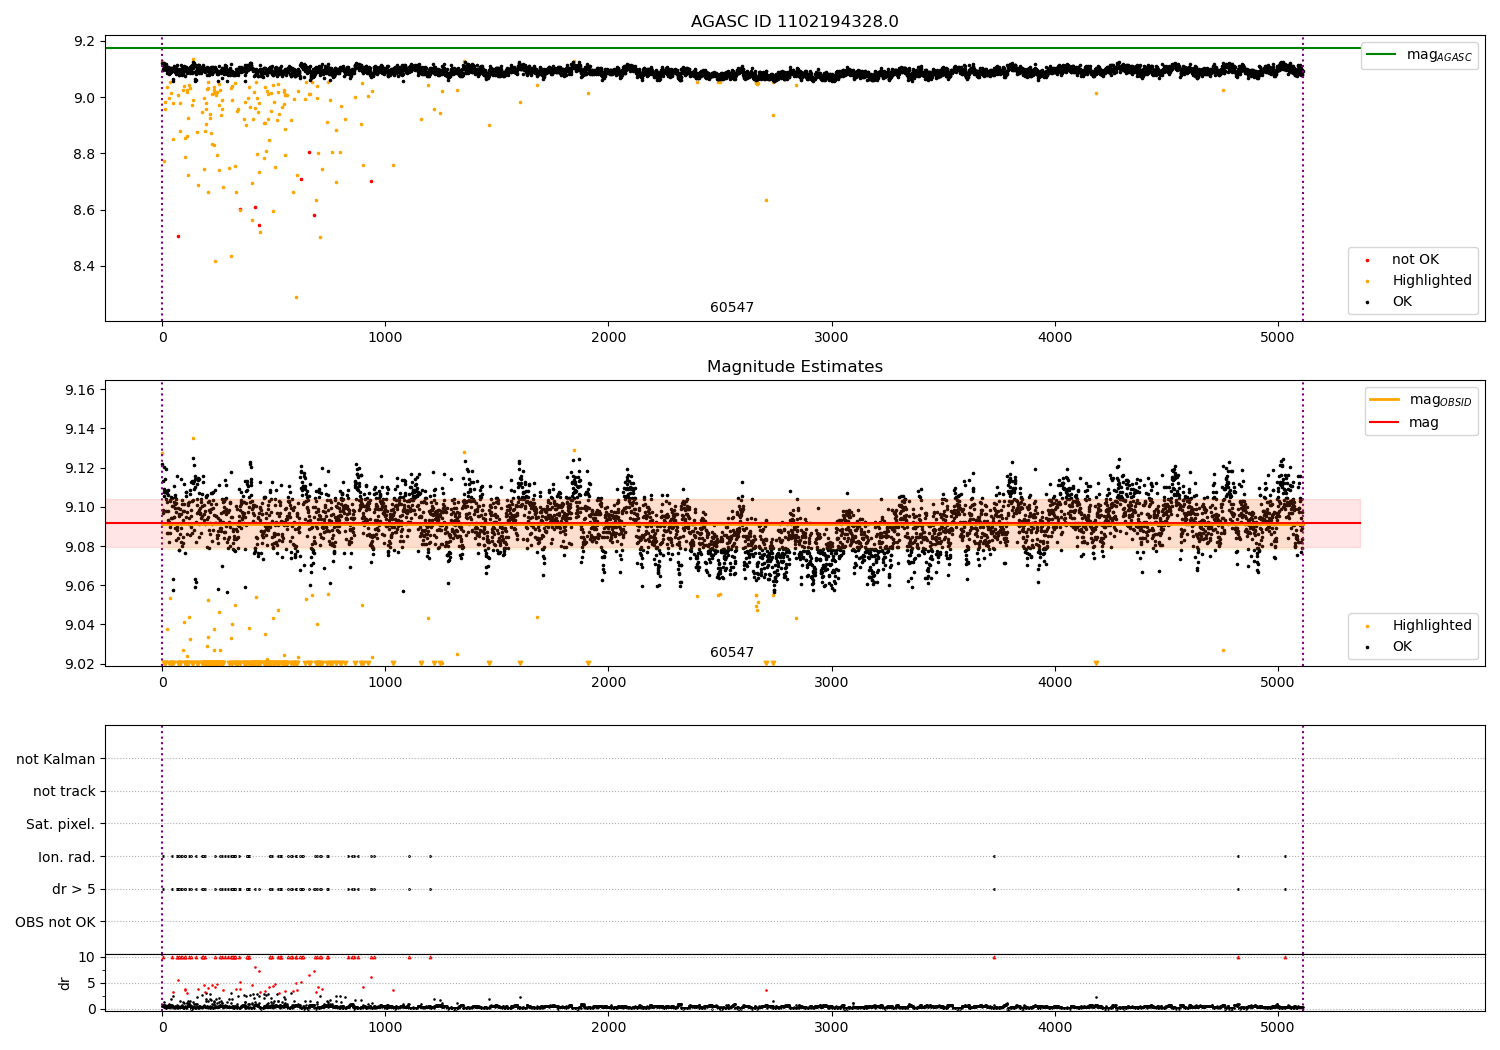Click x-axis tick '5000' under the dr plot
The height and width of the screenshot is (1050, 1500).
[1278, 1028]
